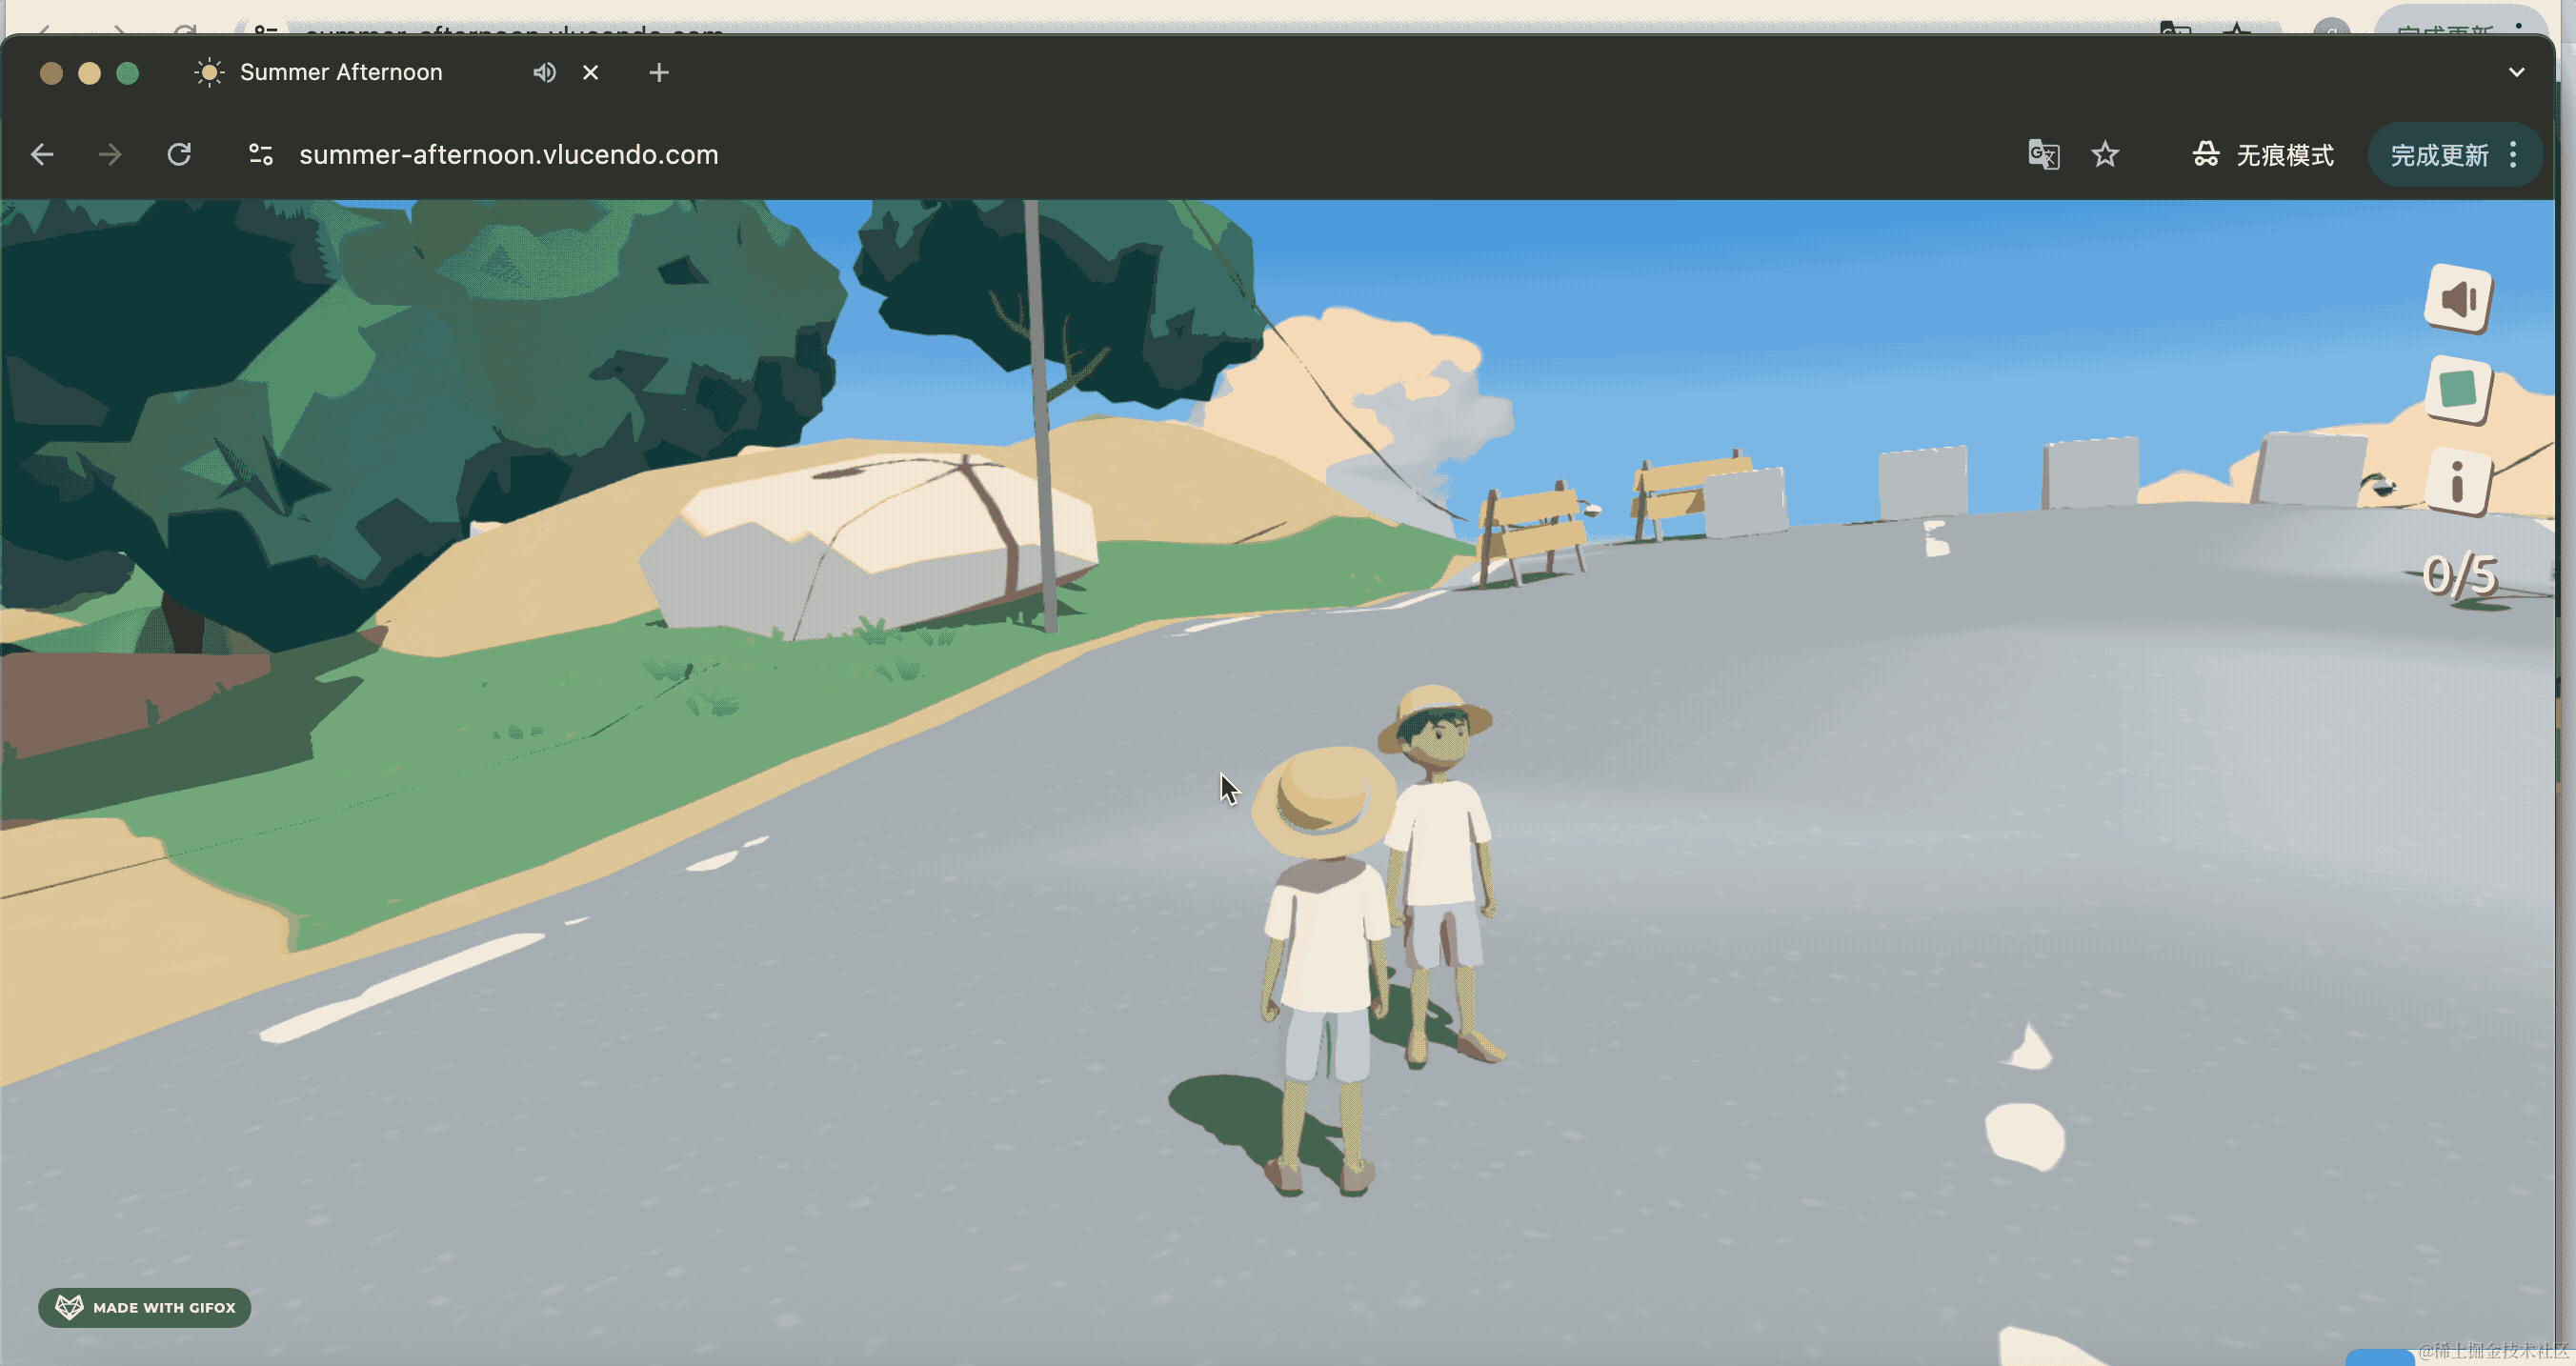
Task: Open the Chrome three-dot menu
Action: (2513, 154)
